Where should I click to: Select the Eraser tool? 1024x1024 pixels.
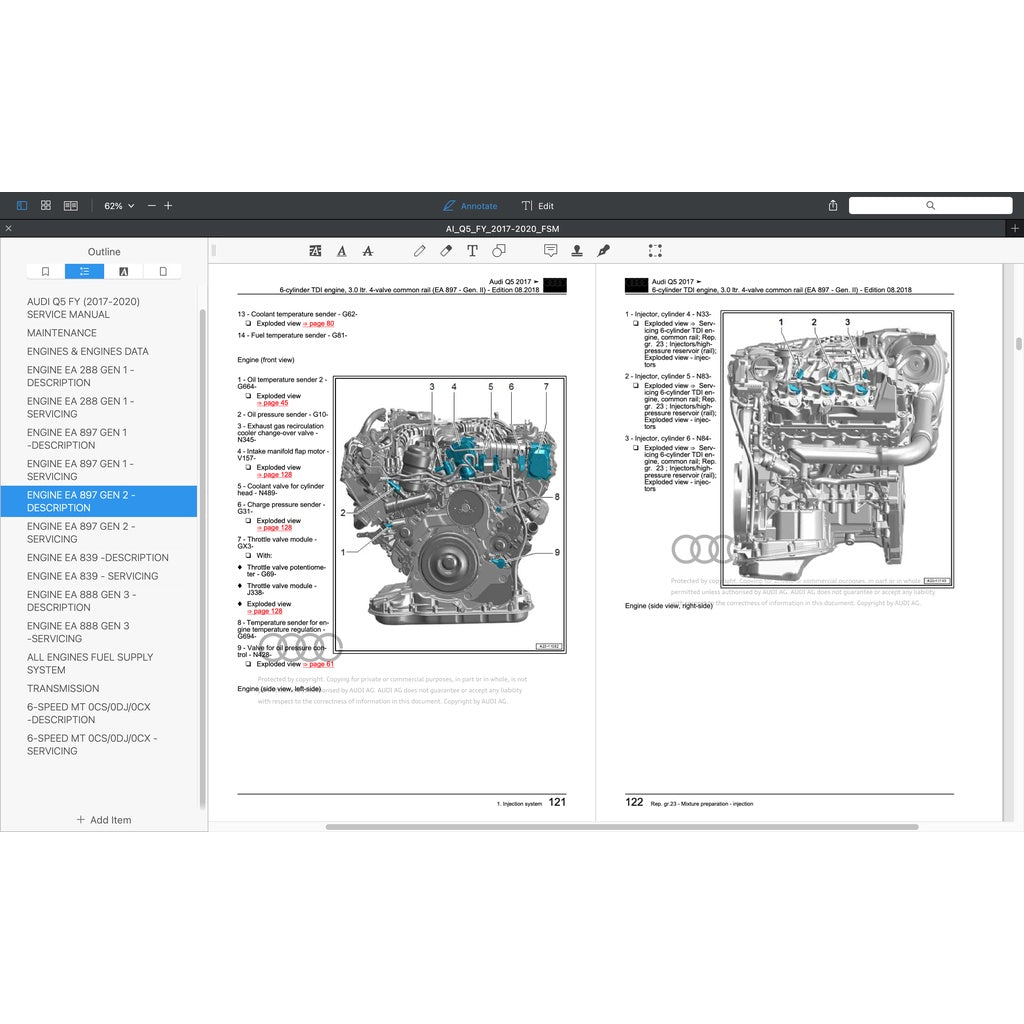point(445,250)
